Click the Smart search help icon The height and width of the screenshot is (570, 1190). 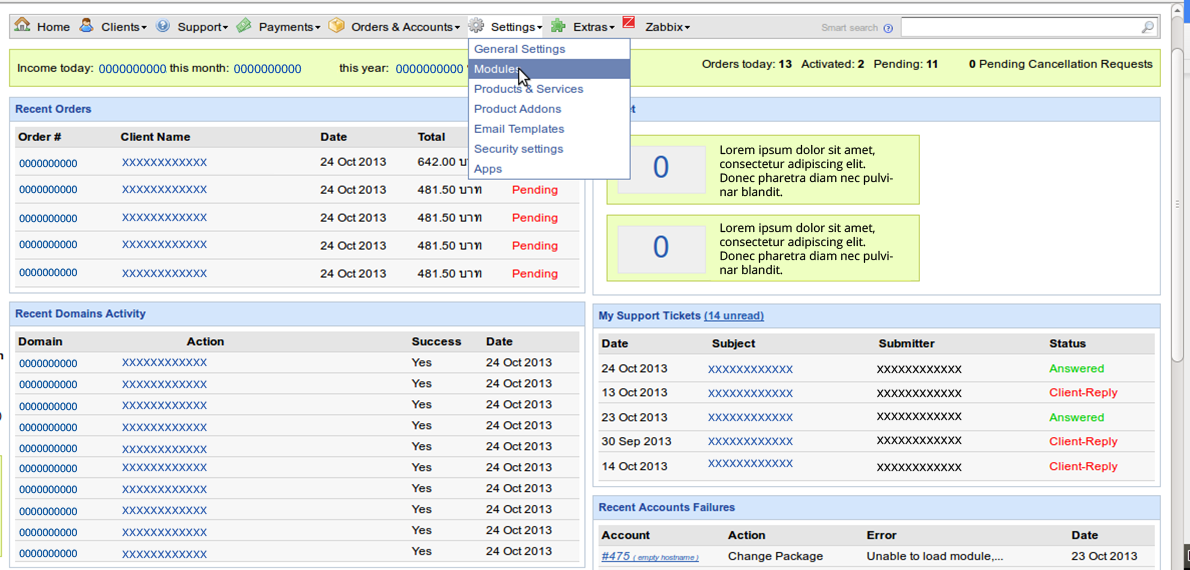pyautogui.click(x=888, y=28)
